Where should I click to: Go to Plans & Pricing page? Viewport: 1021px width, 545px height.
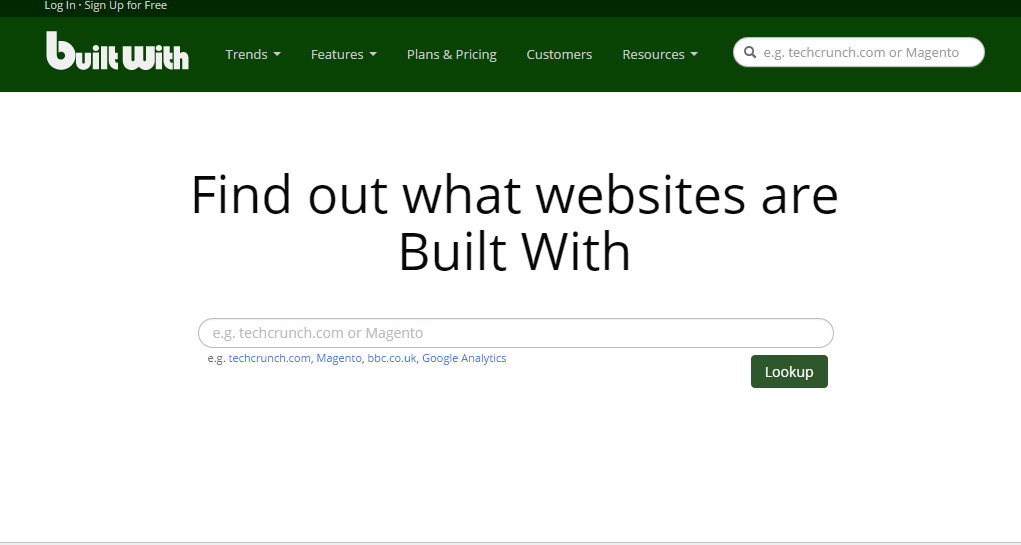pos(451,54)
